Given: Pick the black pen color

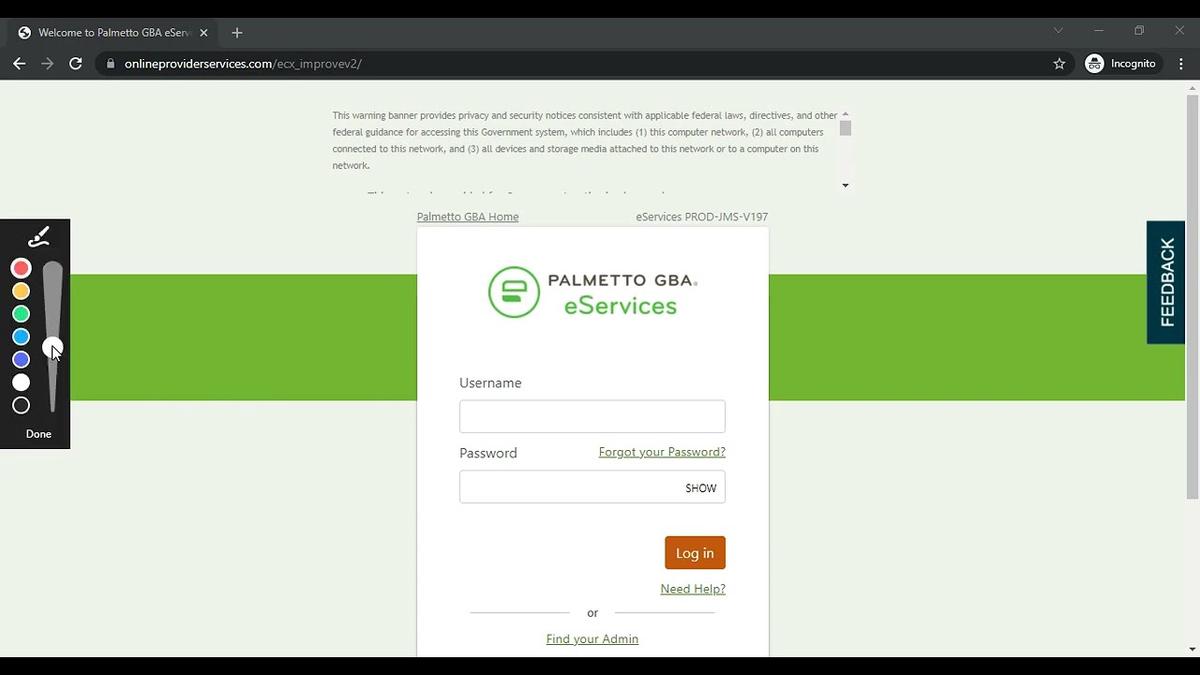Looking at the screenshot, I should coord(21,405).
